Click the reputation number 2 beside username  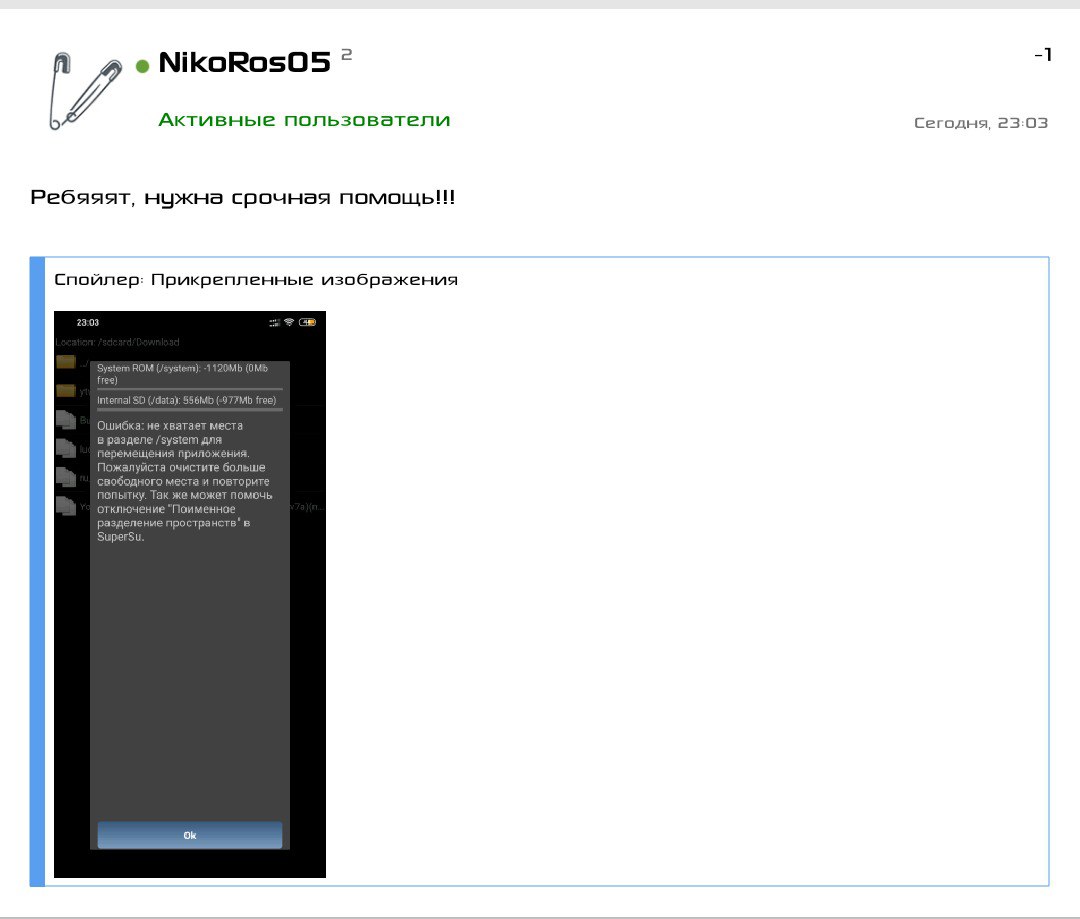coord(347,54)
